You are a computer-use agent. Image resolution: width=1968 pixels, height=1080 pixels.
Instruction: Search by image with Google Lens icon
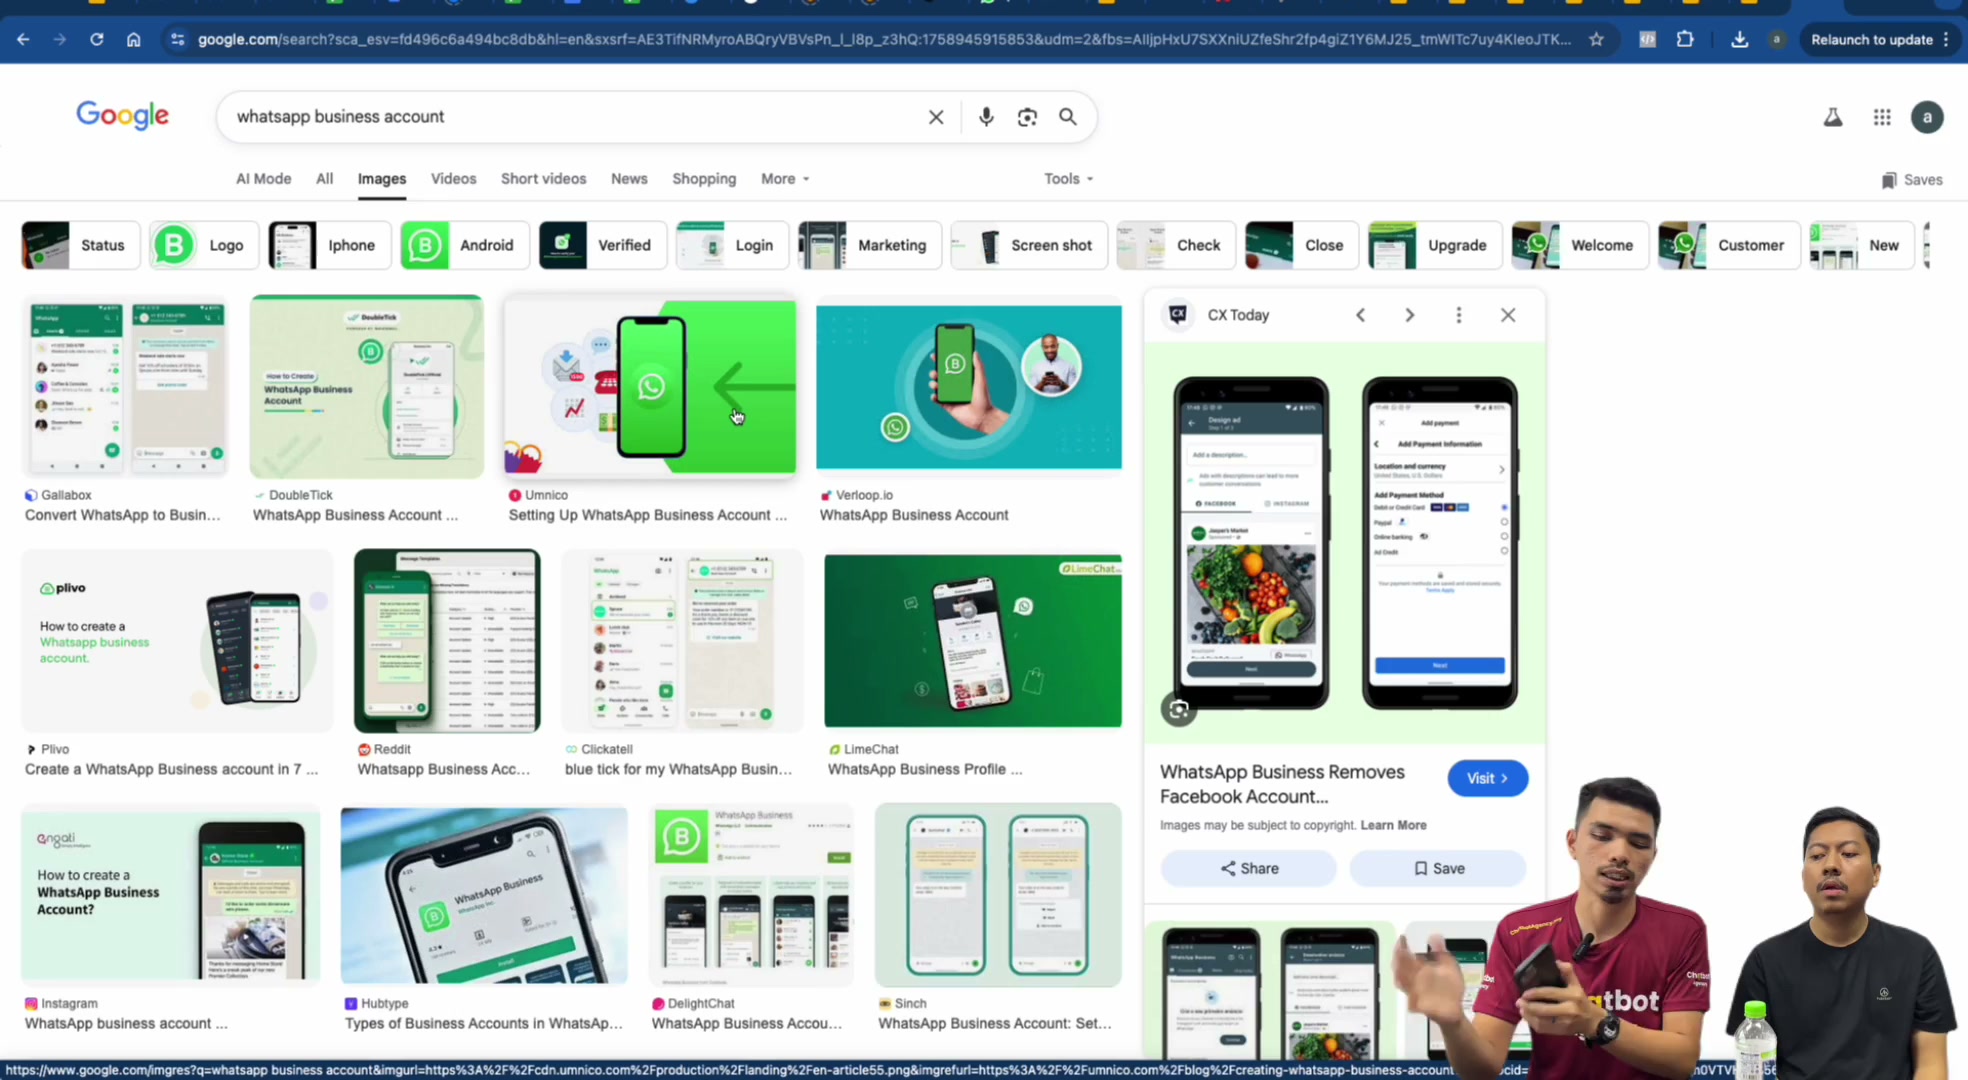tap(1027, 117)
